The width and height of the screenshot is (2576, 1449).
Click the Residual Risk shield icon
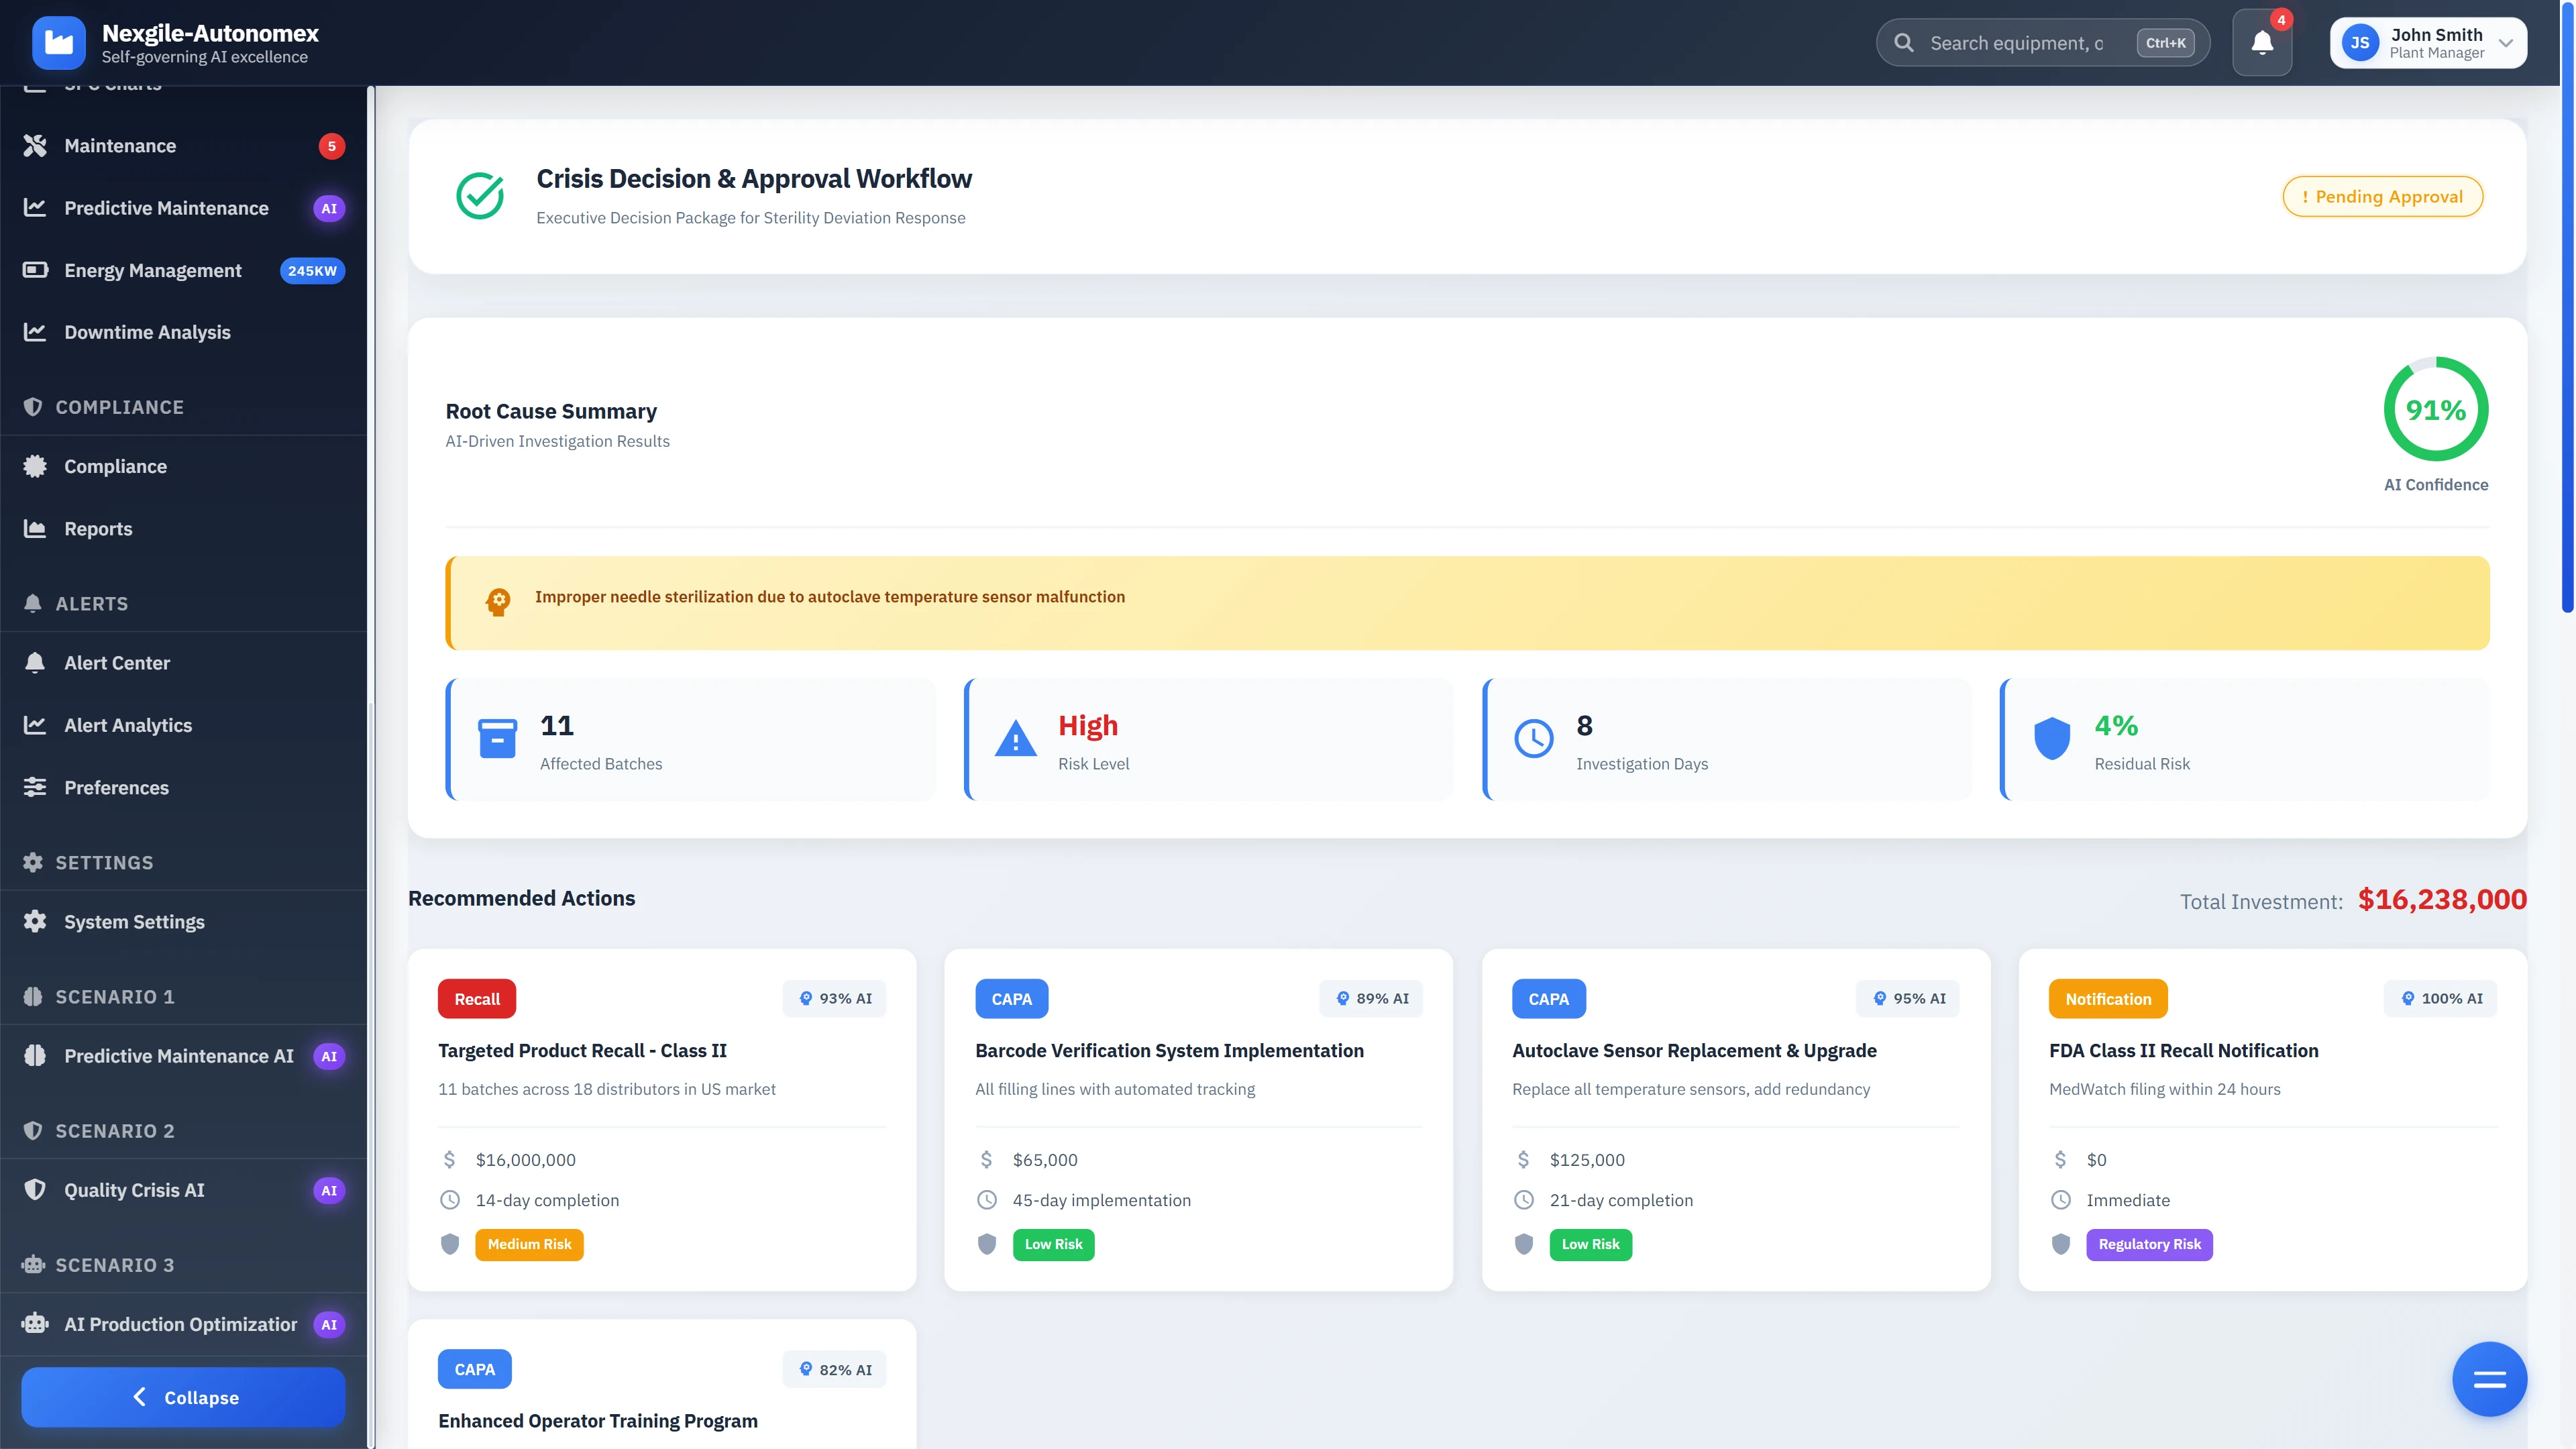(x=2051, y=739)
